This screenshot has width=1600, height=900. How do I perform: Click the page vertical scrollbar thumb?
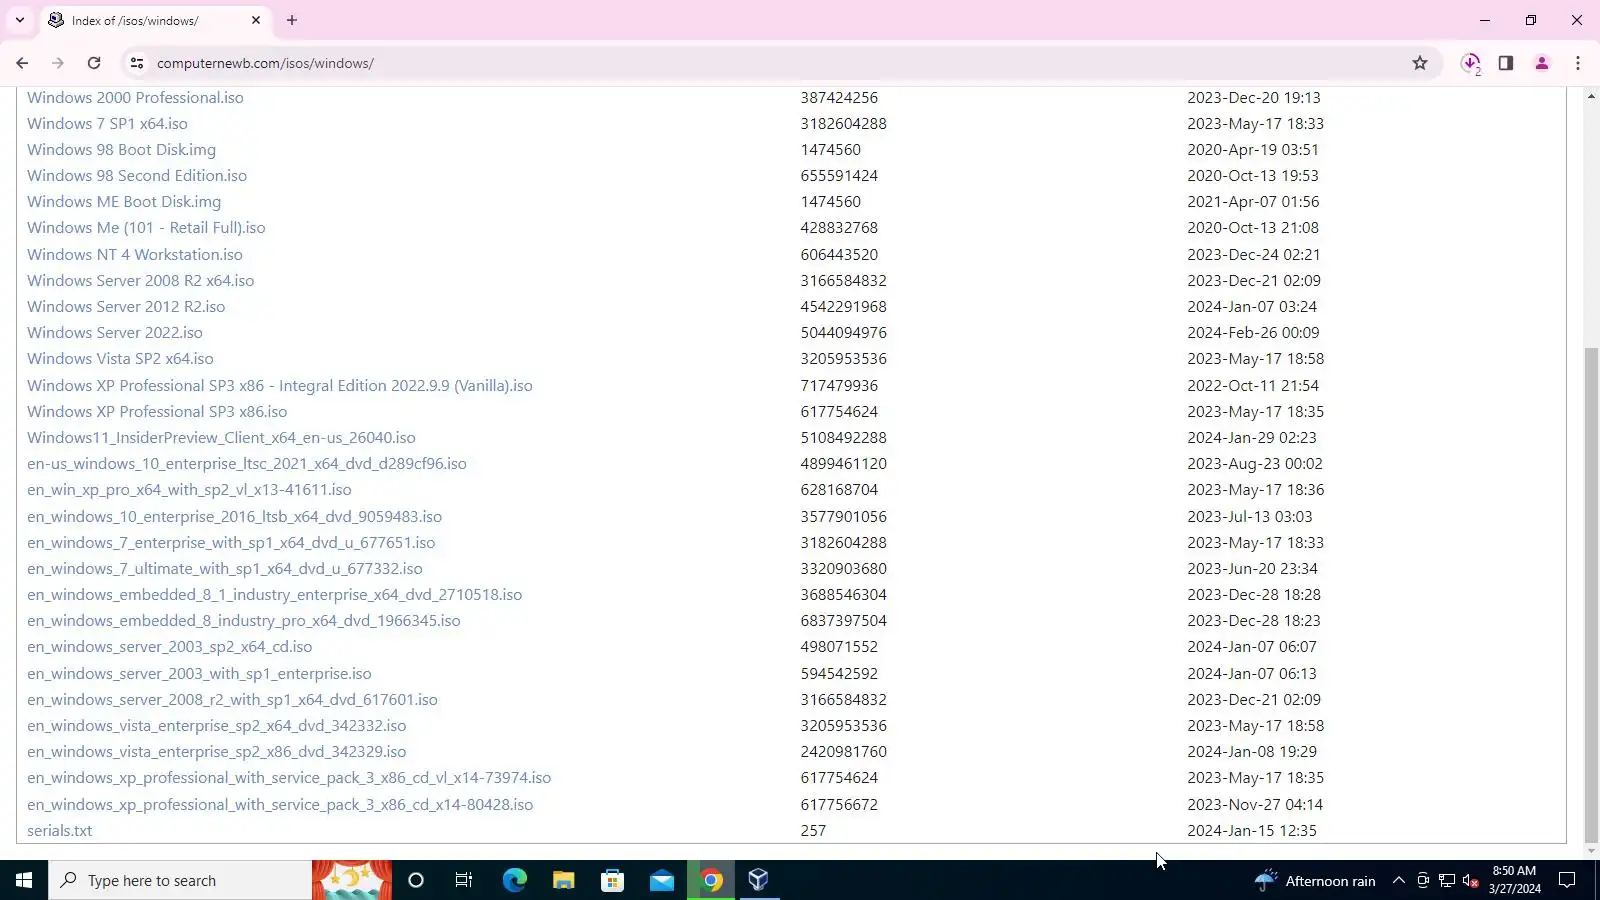1592,595
